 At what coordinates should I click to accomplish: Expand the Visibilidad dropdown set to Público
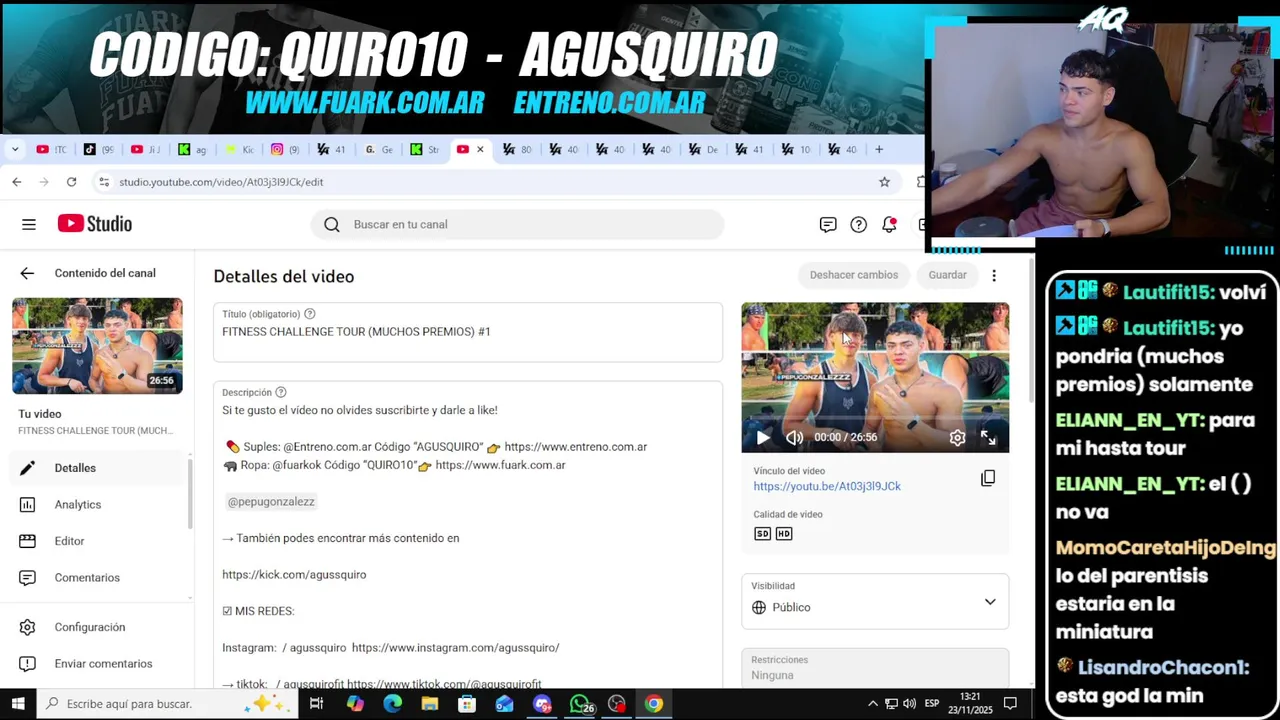875,602
